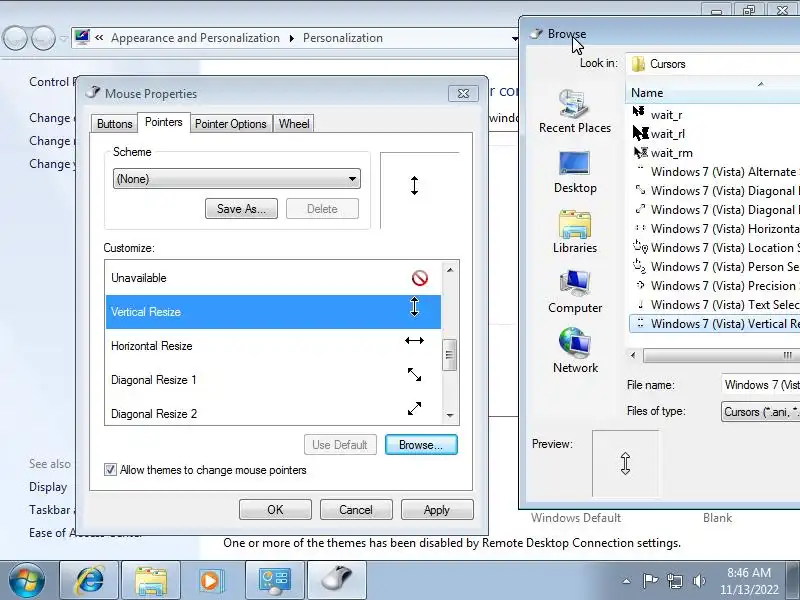Switch to Mouse Properties taskbar item
This screenshot has width=800, height=600.
tap(337, 581)
